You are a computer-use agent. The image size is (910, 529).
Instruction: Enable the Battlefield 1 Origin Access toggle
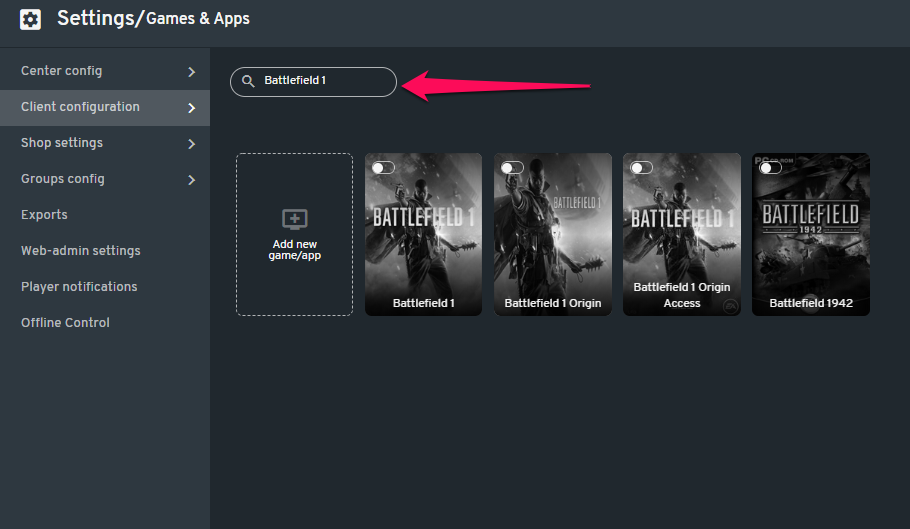pos(641,168)
